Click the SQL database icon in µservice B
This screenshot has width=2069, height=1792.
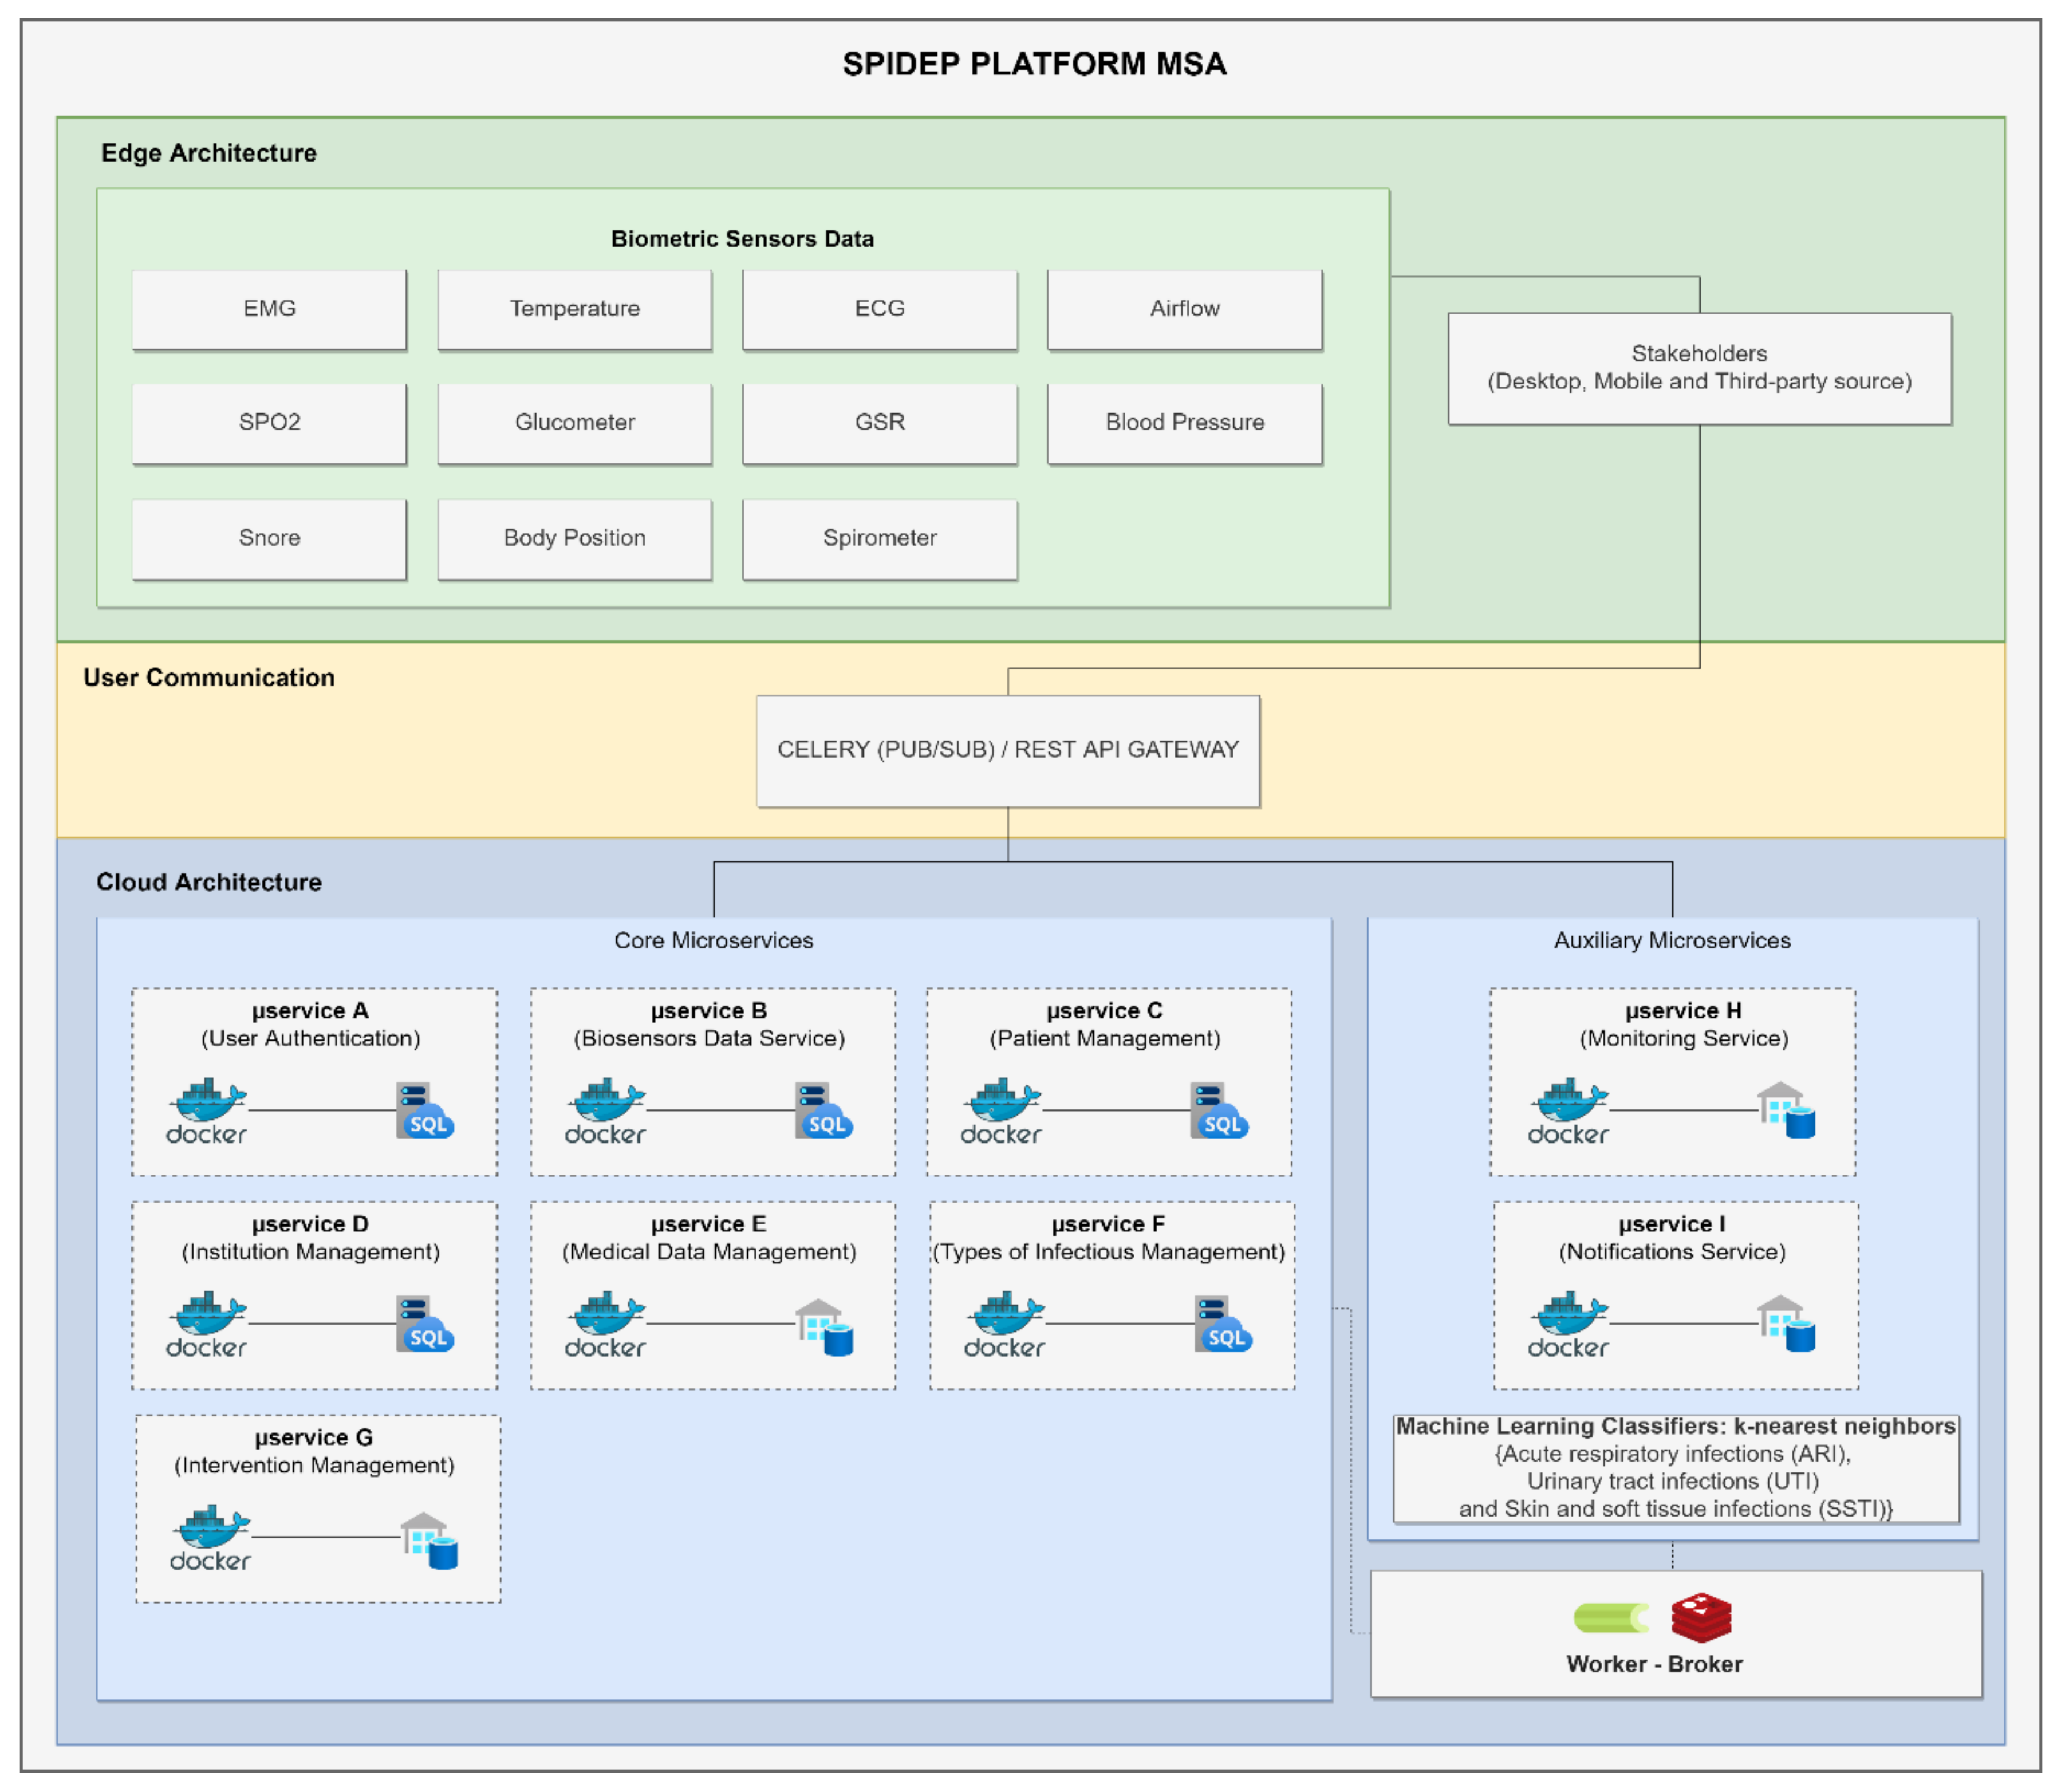pyautogui.click(x=823, y=1110)
